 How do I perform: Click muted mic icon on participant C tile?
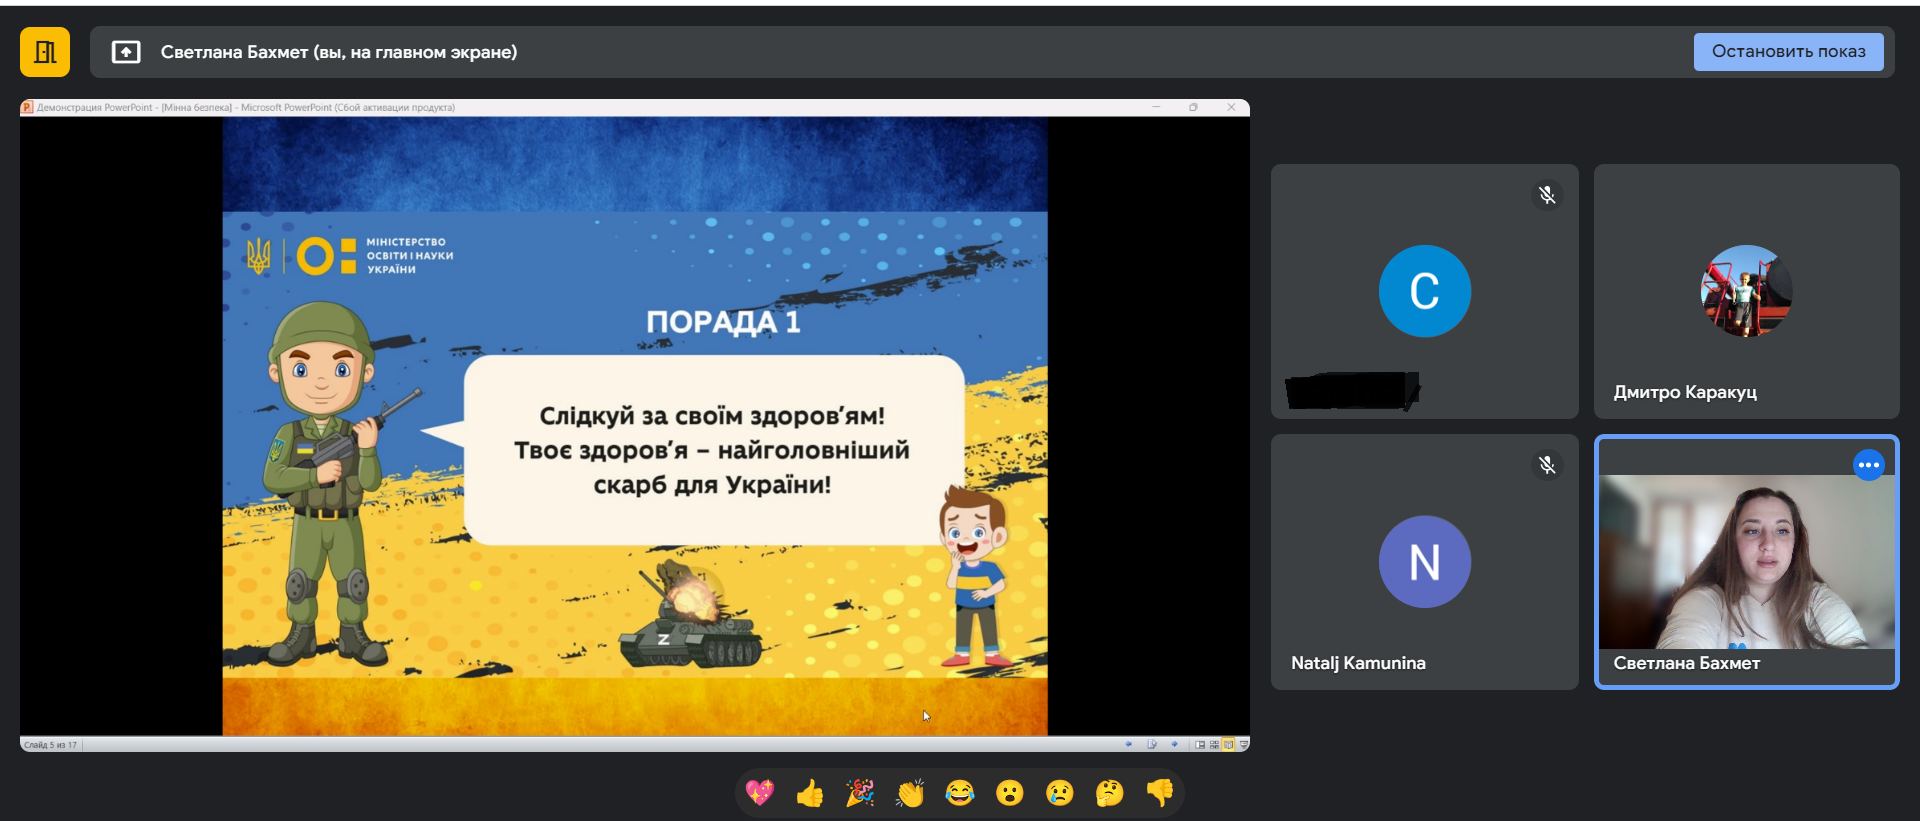tap(1547, 195)
